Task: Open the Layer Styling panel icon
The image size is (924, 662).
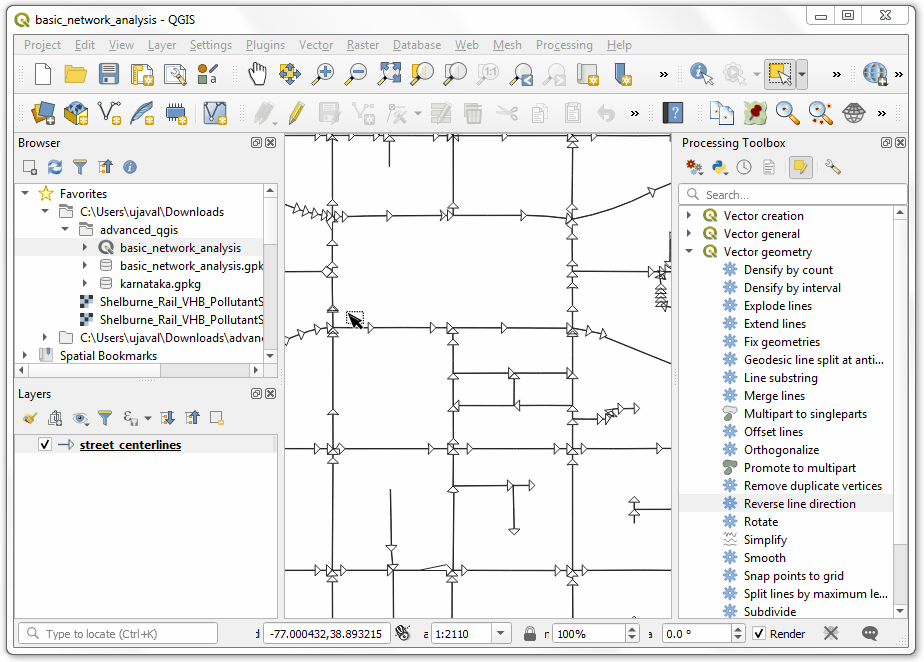Action: (x=30, y=419)
